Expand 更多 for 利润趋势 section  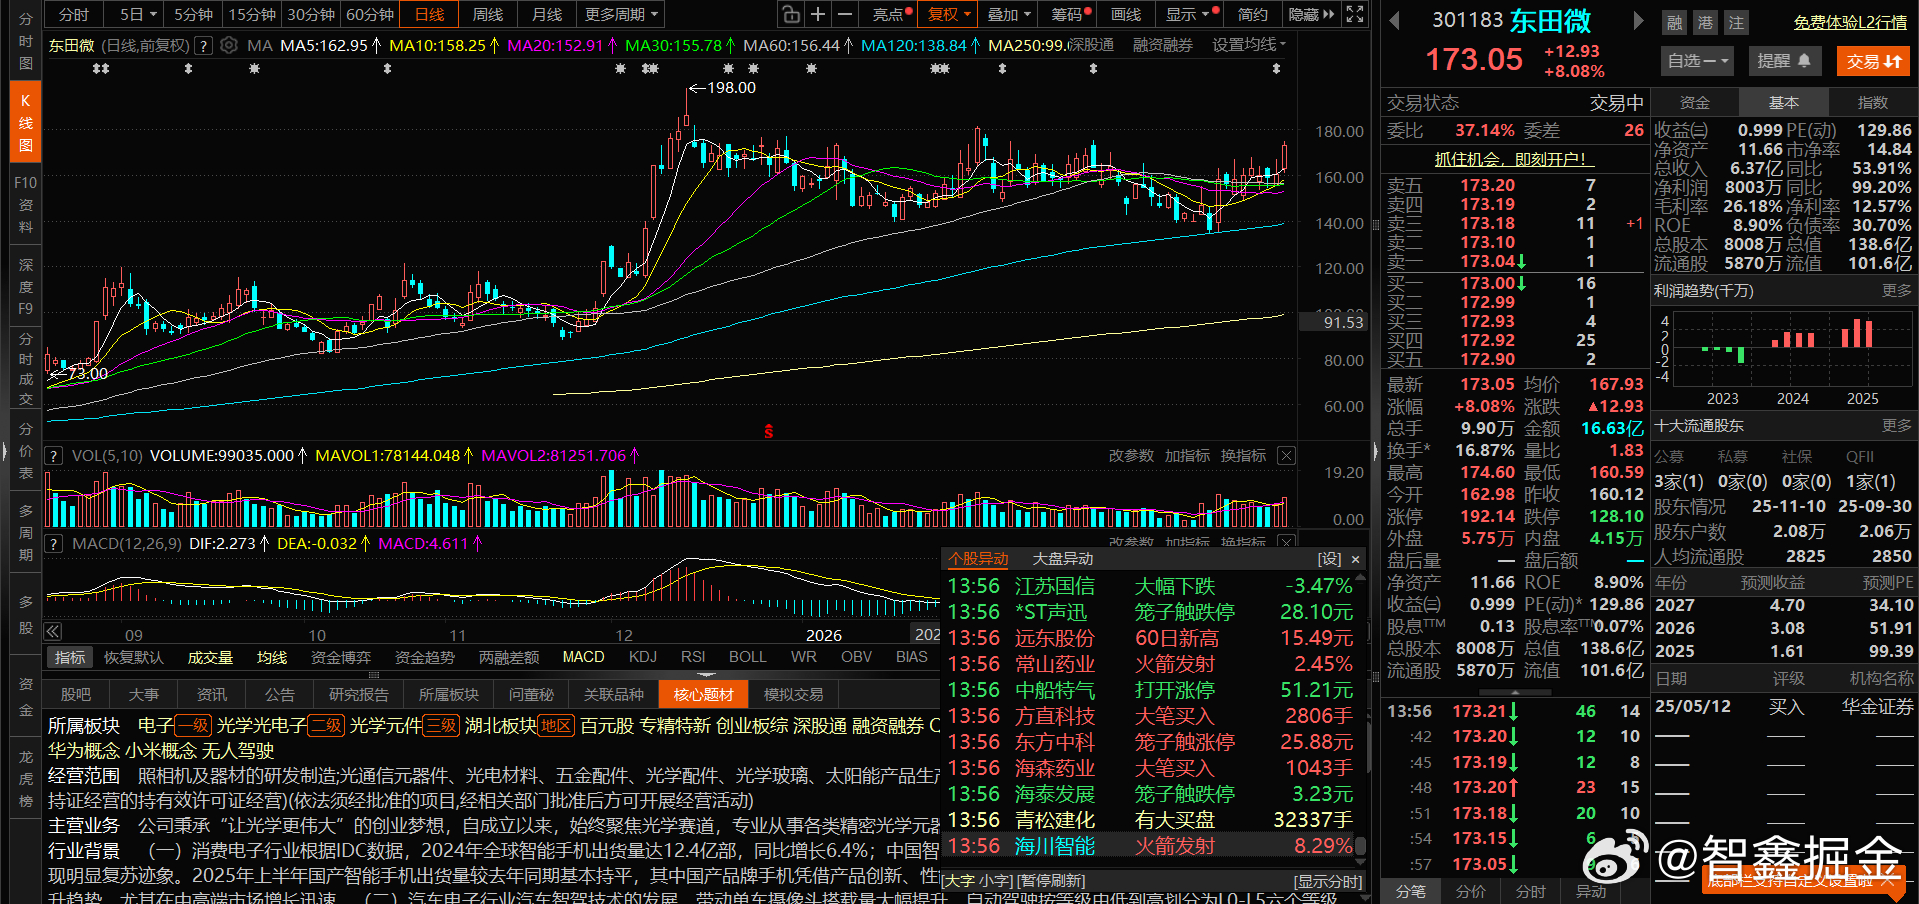pyautogui.click(x=1896, y=291)
